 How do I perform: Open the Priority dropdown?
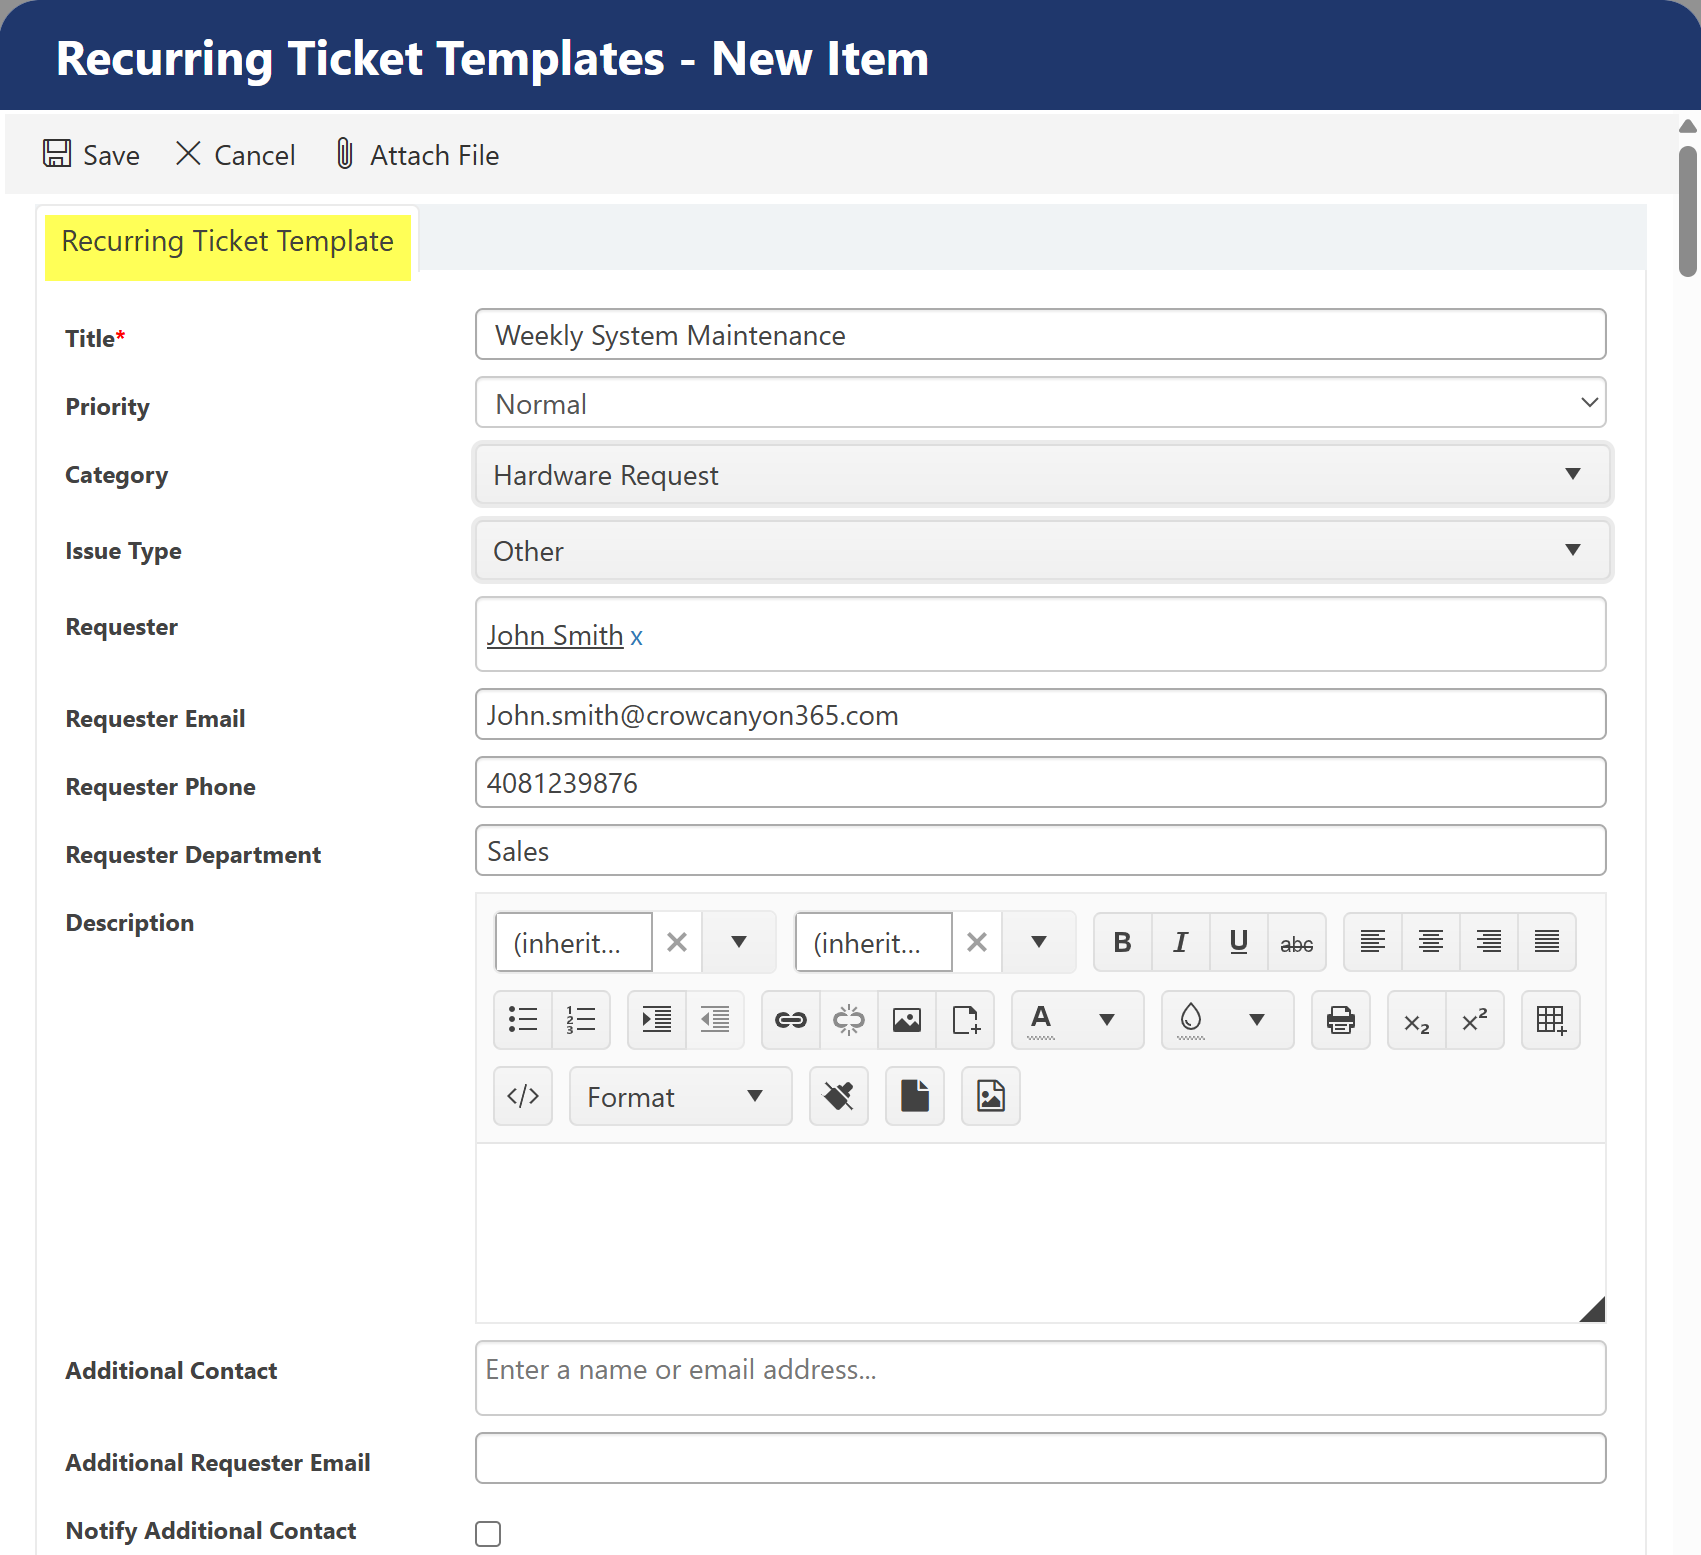tap(1040, 403)
